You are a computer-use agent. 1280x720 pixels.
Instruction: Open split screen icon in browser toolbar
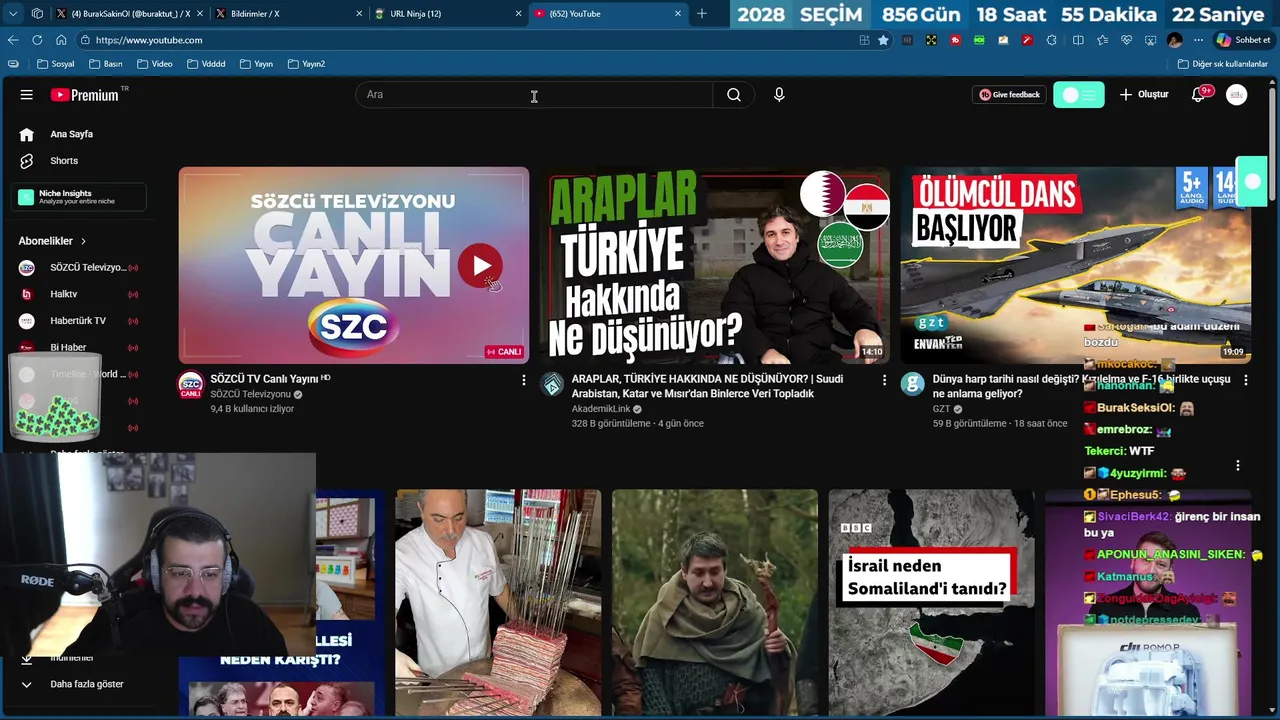point(1078,40)
